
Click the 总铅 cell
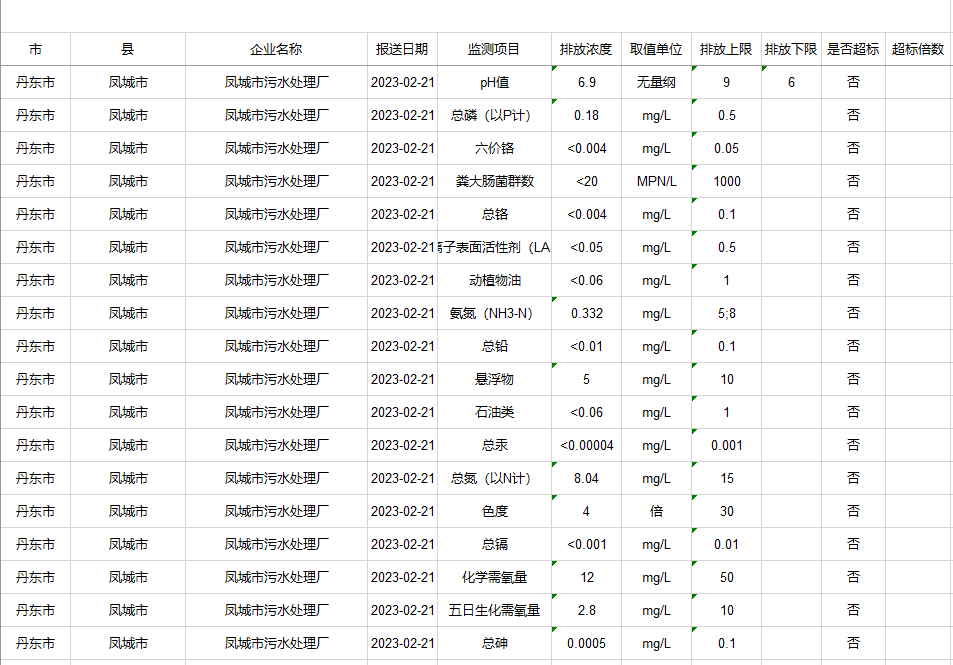point(494,346)
